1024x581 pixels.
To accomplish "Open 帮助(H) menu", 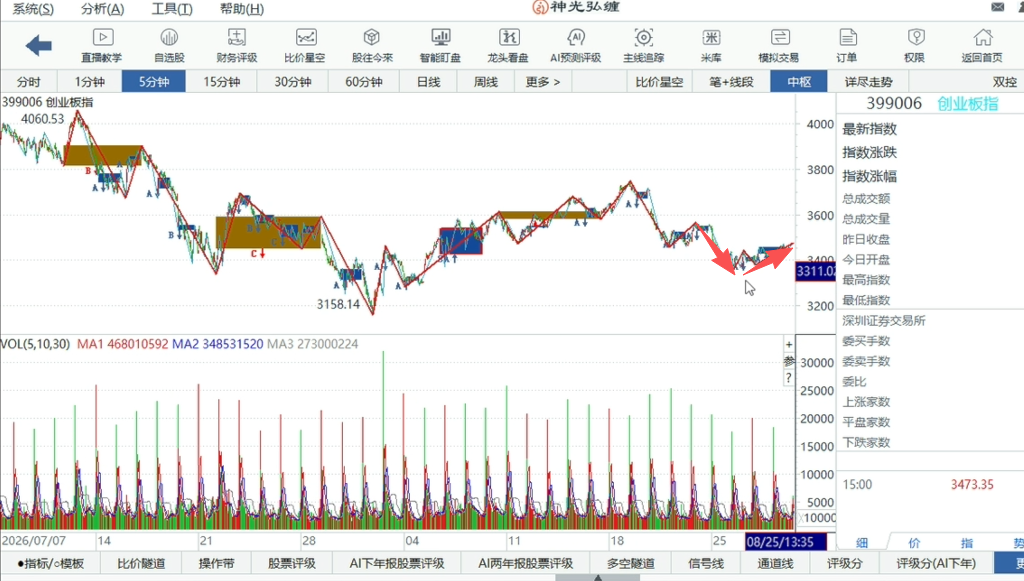I will [242, 9].
